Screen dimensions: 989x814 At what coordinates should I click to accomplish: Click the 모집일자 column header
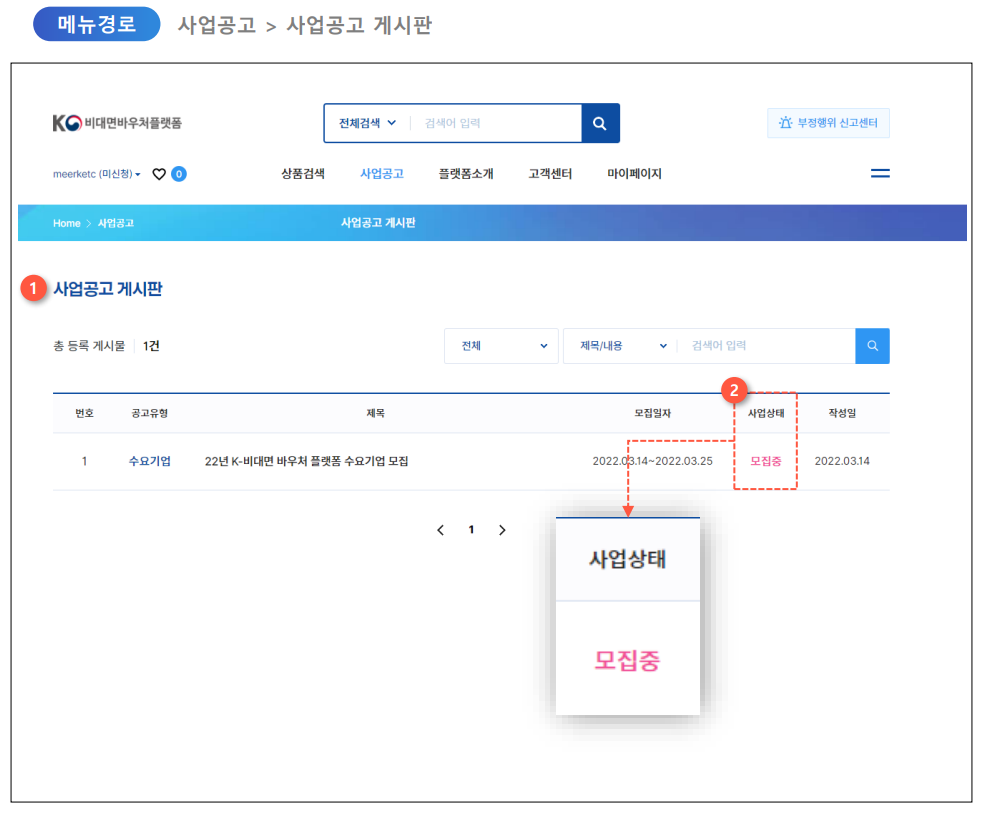click(653, 414)
